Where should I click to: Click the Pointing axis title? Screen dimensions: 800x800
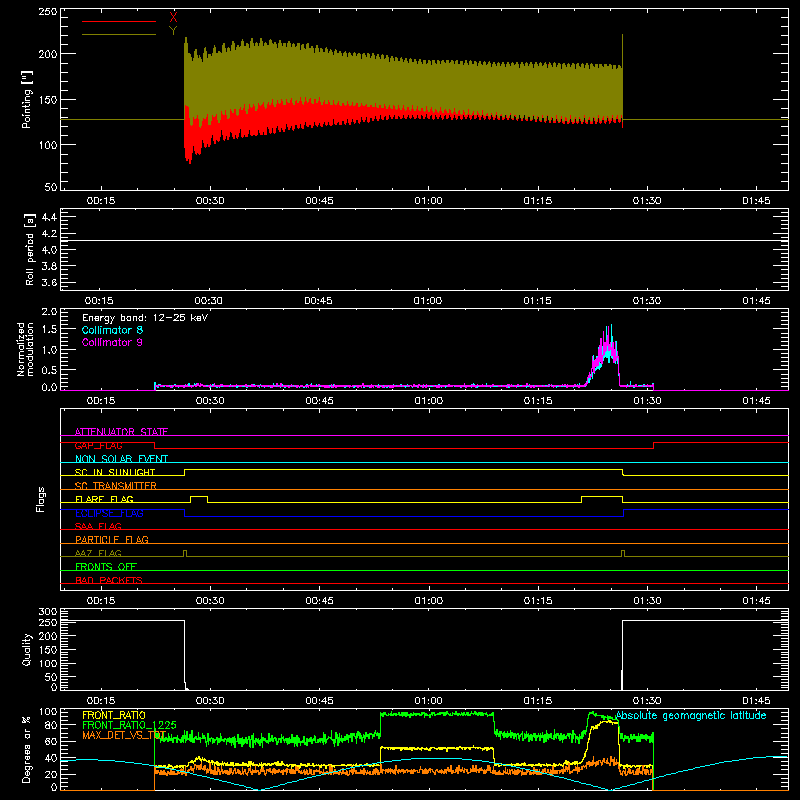click(27, 99)
